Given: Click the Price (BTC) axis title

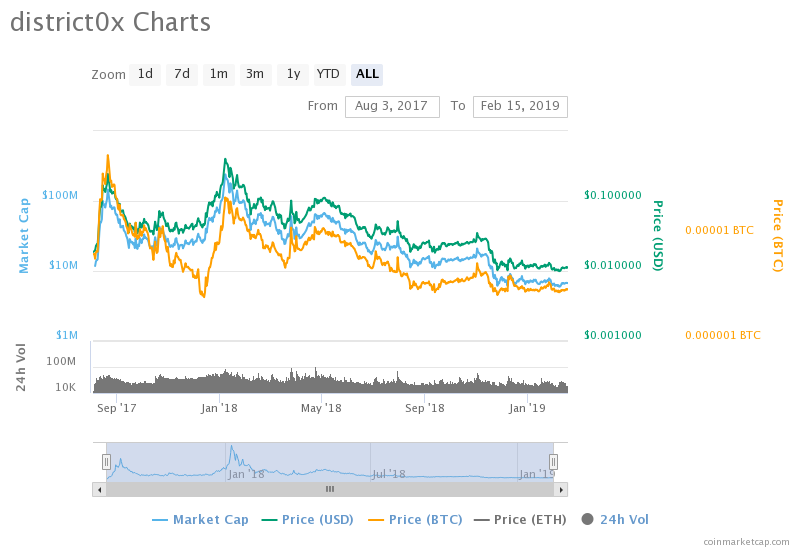Looking at the screenshot, I should 778,236.
